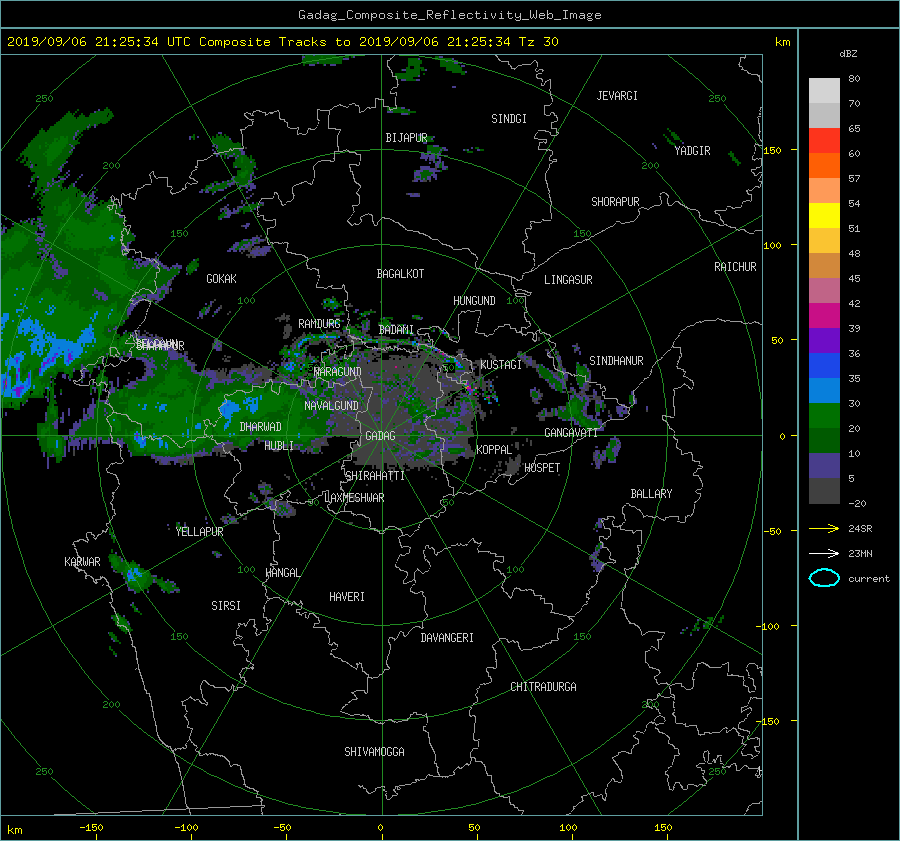Viewport: 900px width, 841px height.
Task: Click the YADGIR city label
Action: pos(692,151)
